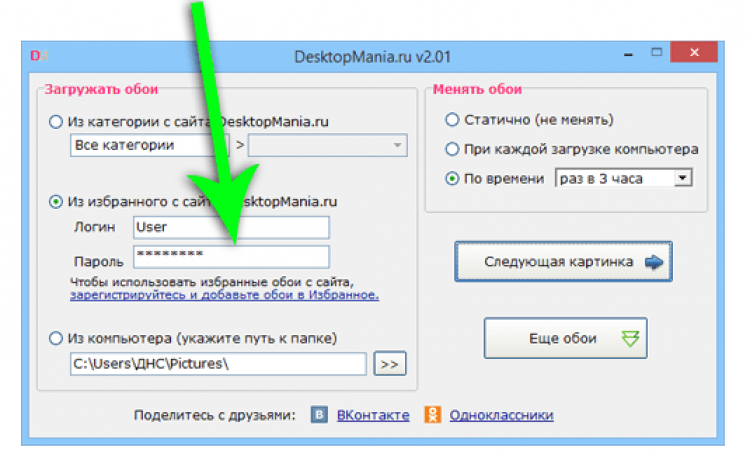This screenshot has width=750, height=464.
Task: Open the Одноклассники share link
Action: click(x=501, y=415)
